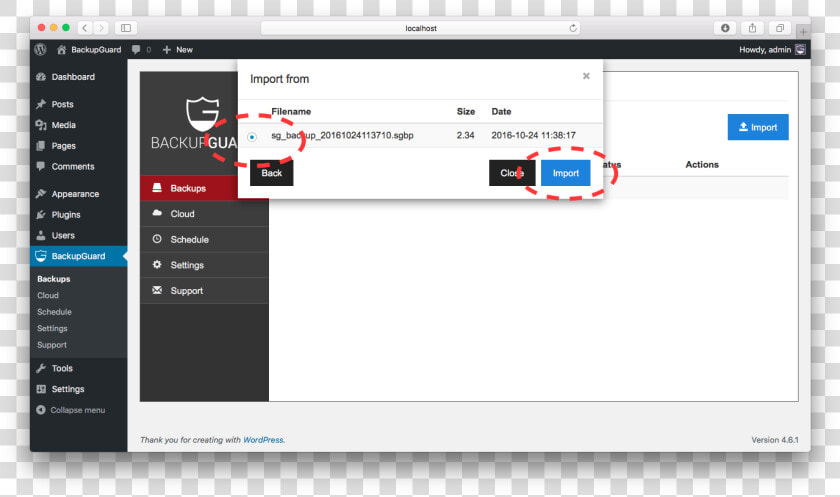Click the browser back arrow

pos(85,28)
